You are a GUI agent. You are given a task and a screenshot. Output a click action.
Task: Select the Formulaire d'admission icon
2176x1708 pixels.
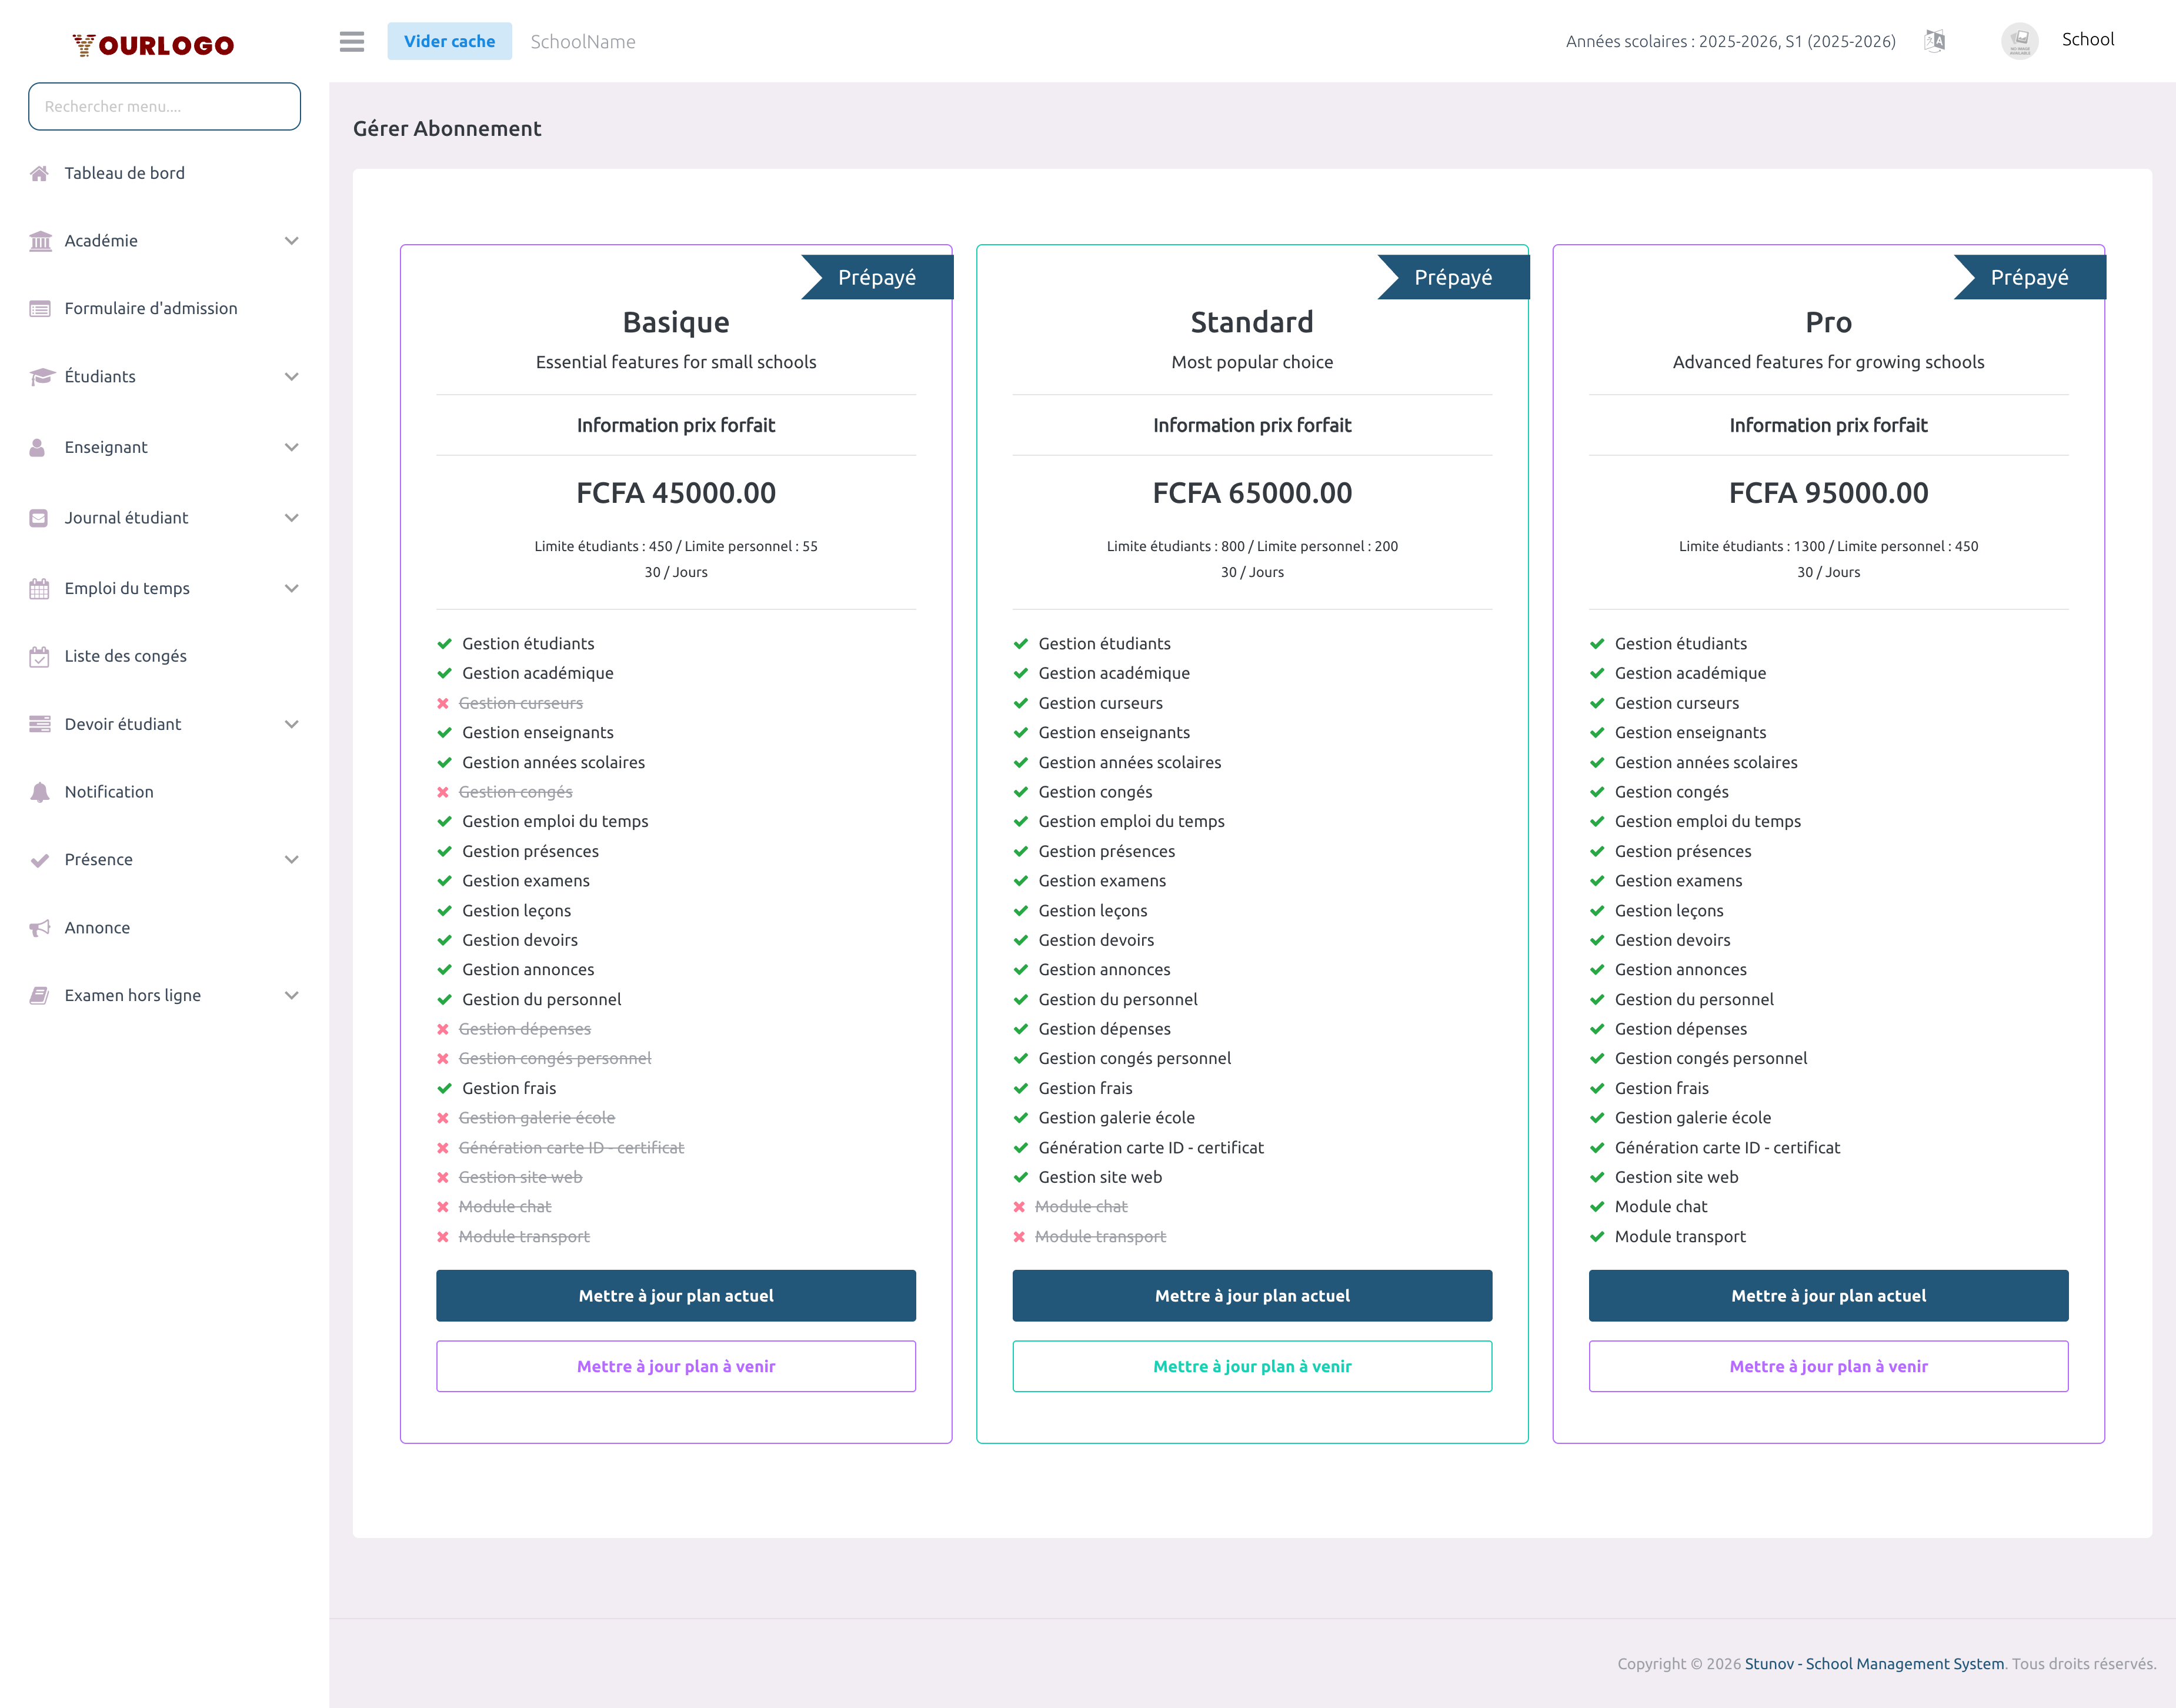[x=39, y=308]
